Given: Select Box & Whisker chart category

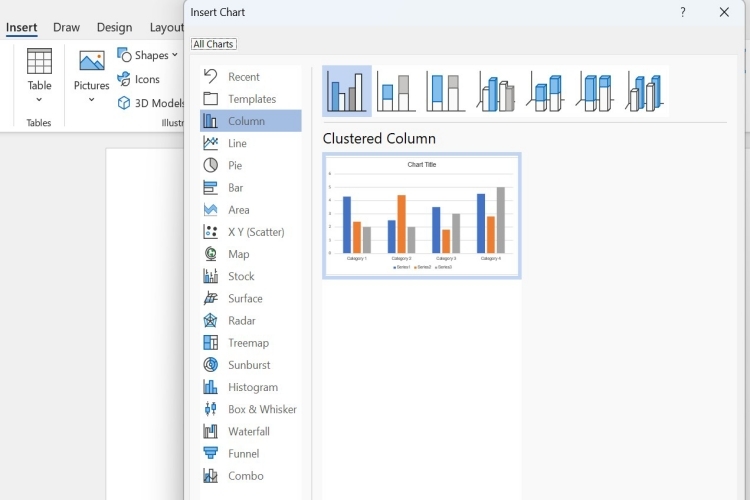Looking at the screenshot, I should point(251,409).
